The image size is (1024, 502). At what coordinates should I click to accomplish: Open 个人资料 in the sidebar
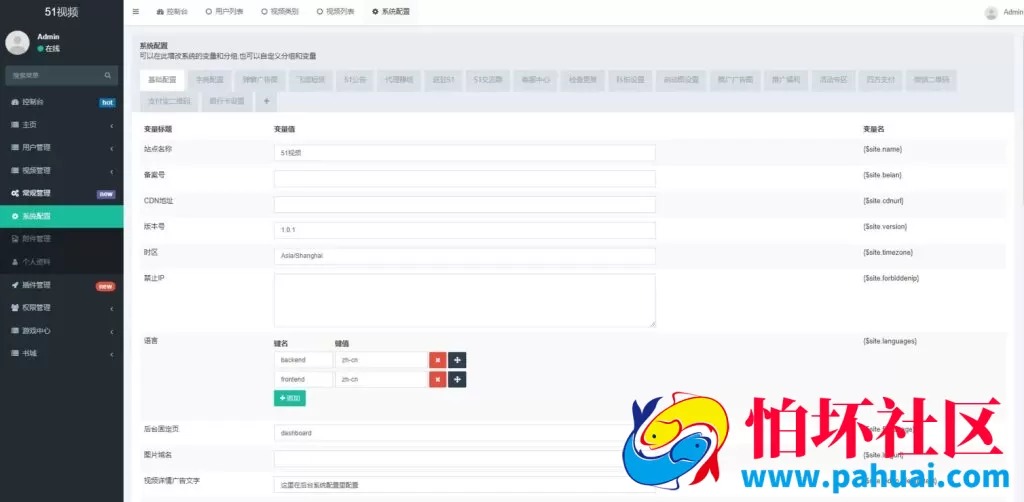(61, 262)
